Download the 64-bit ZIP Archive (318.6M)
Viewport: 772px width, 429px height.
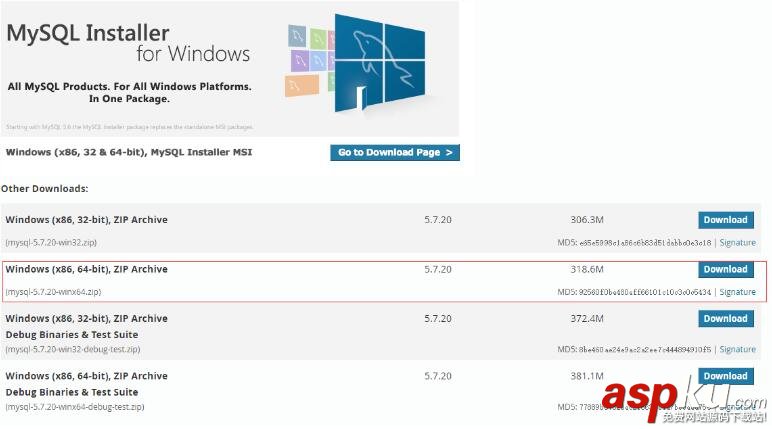coord(725,269)
